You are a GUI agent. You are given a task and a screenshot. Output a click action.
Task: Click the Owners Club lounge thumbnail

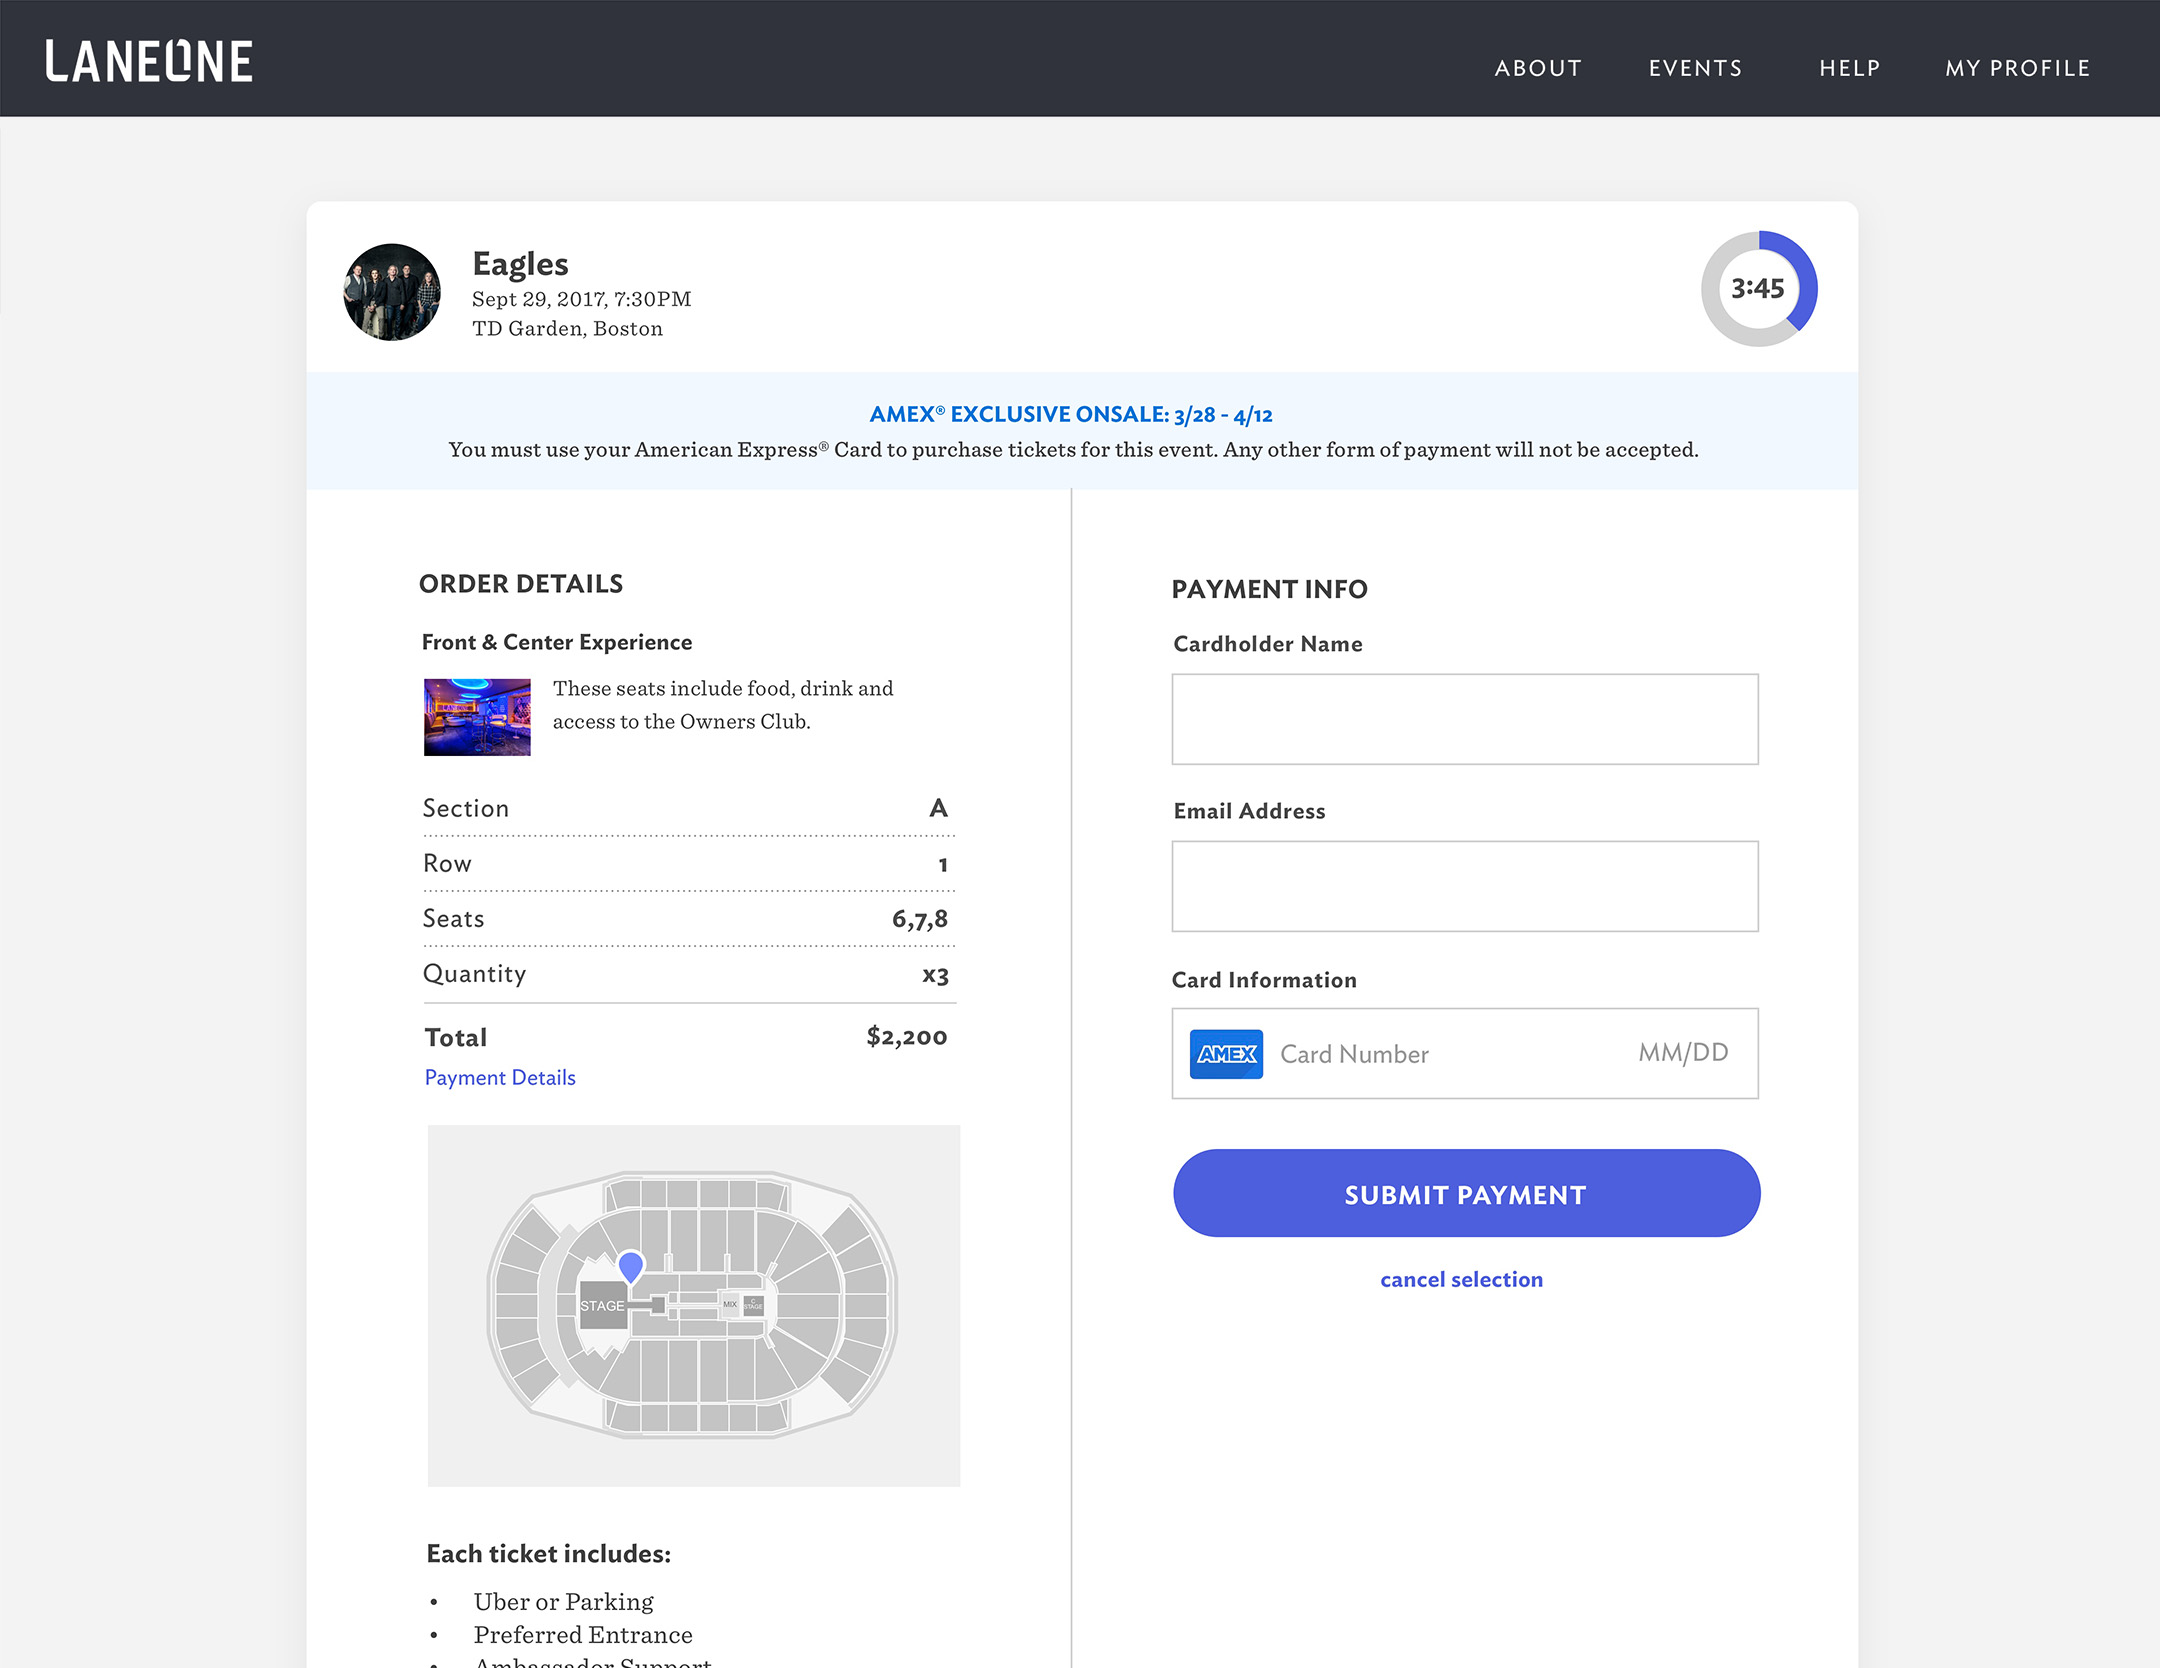pyautogui.click(x=477, y=717)
